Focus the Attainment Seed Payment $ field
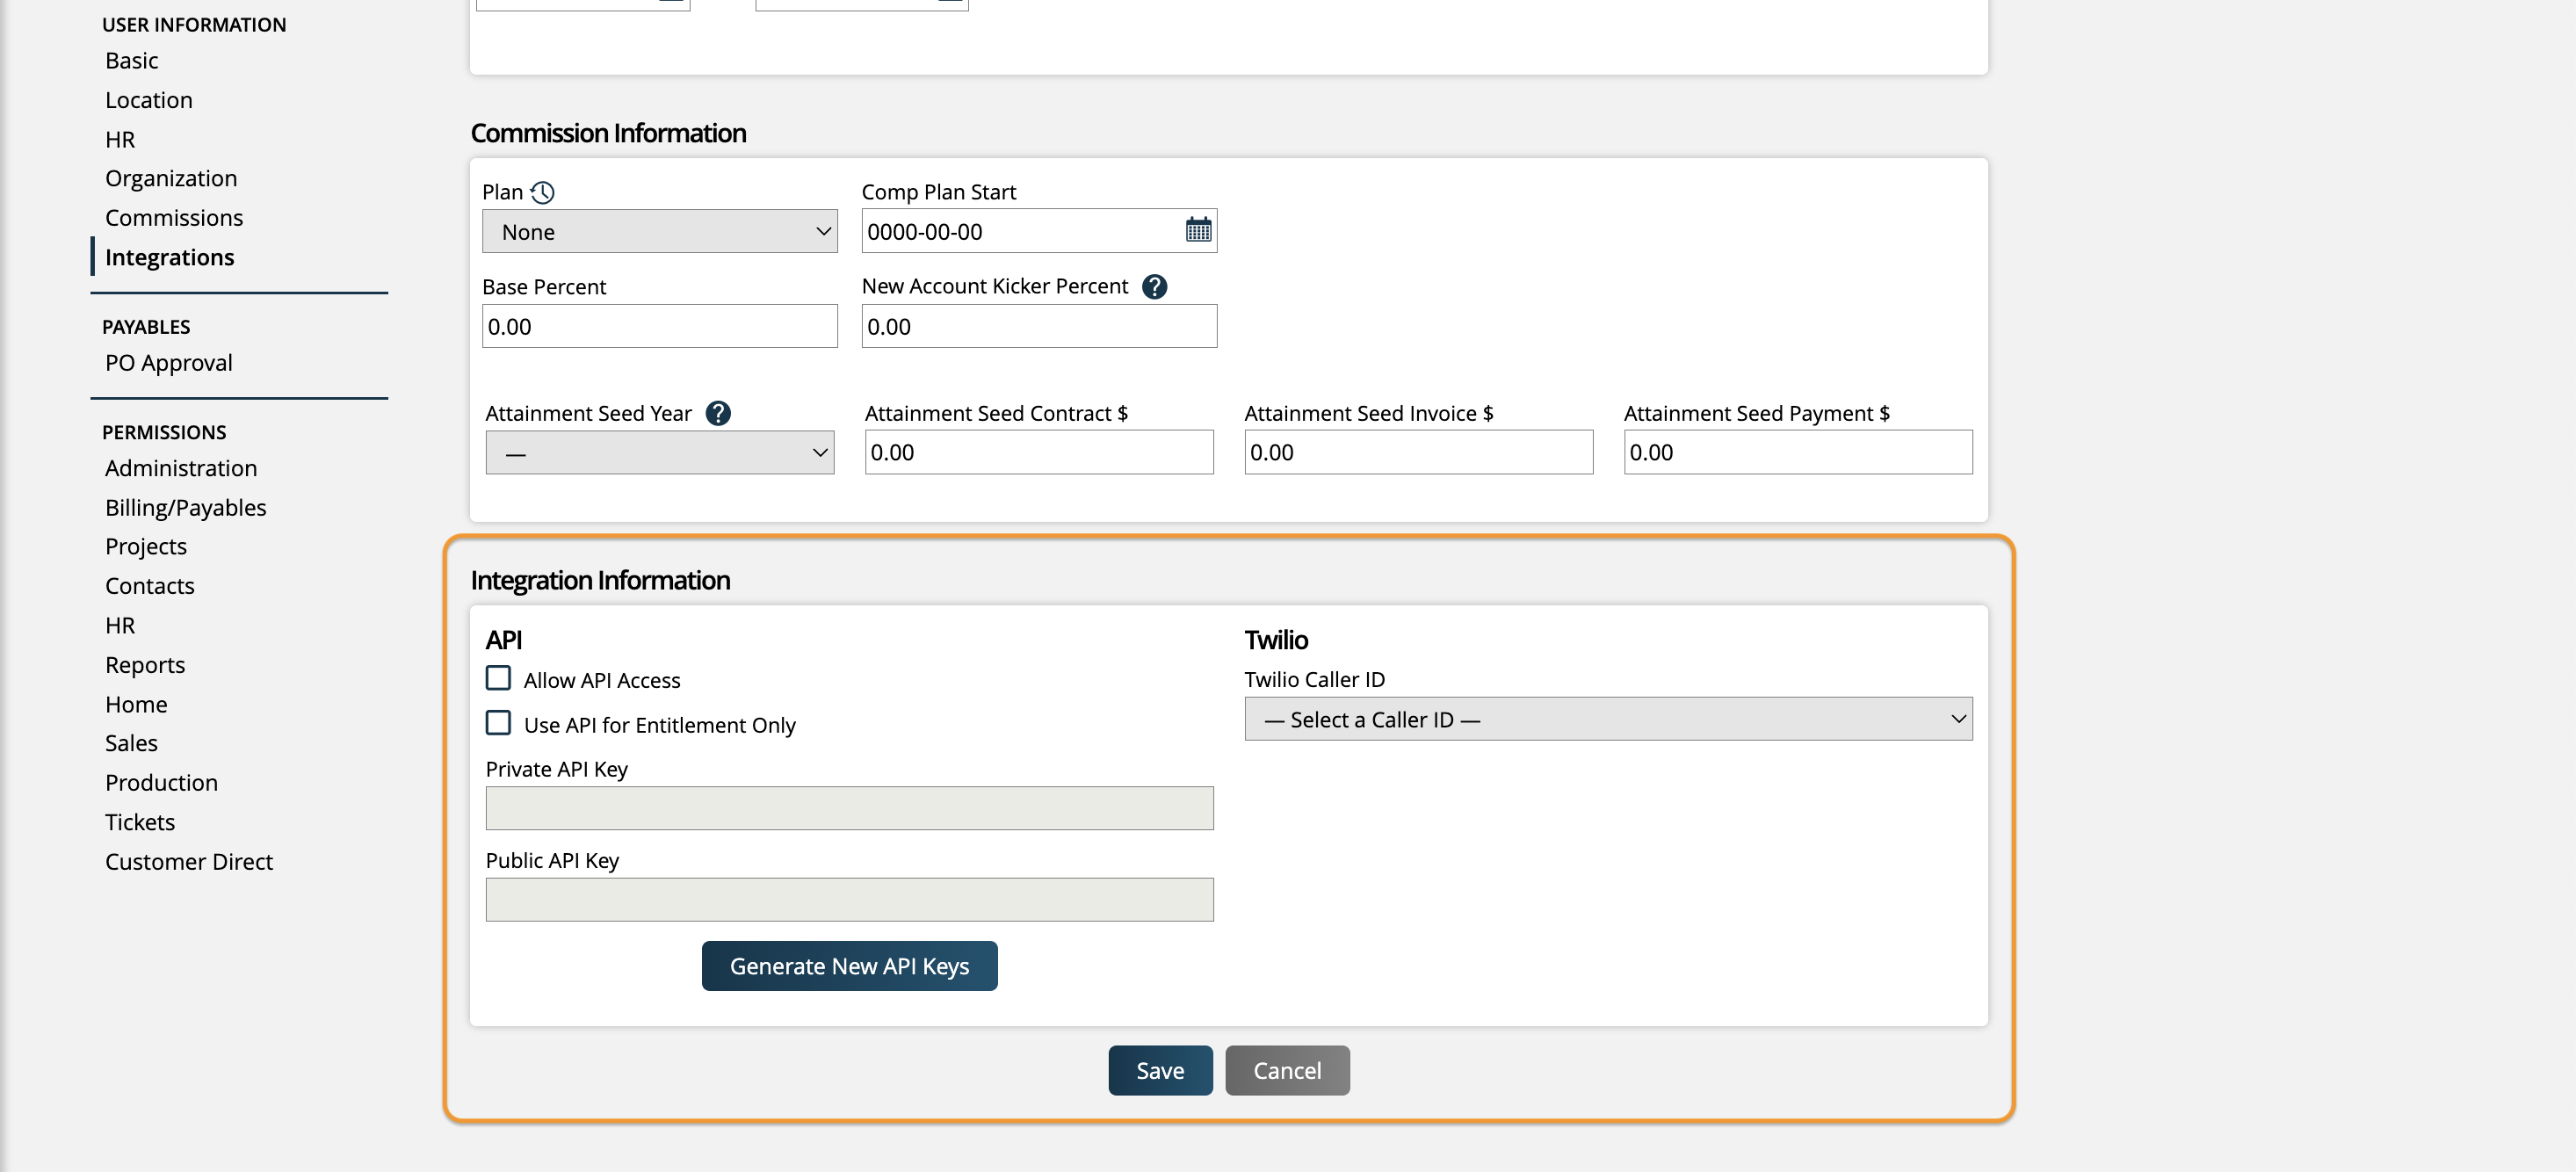Viewport: 2576px width, 1172px height. 1797,453
